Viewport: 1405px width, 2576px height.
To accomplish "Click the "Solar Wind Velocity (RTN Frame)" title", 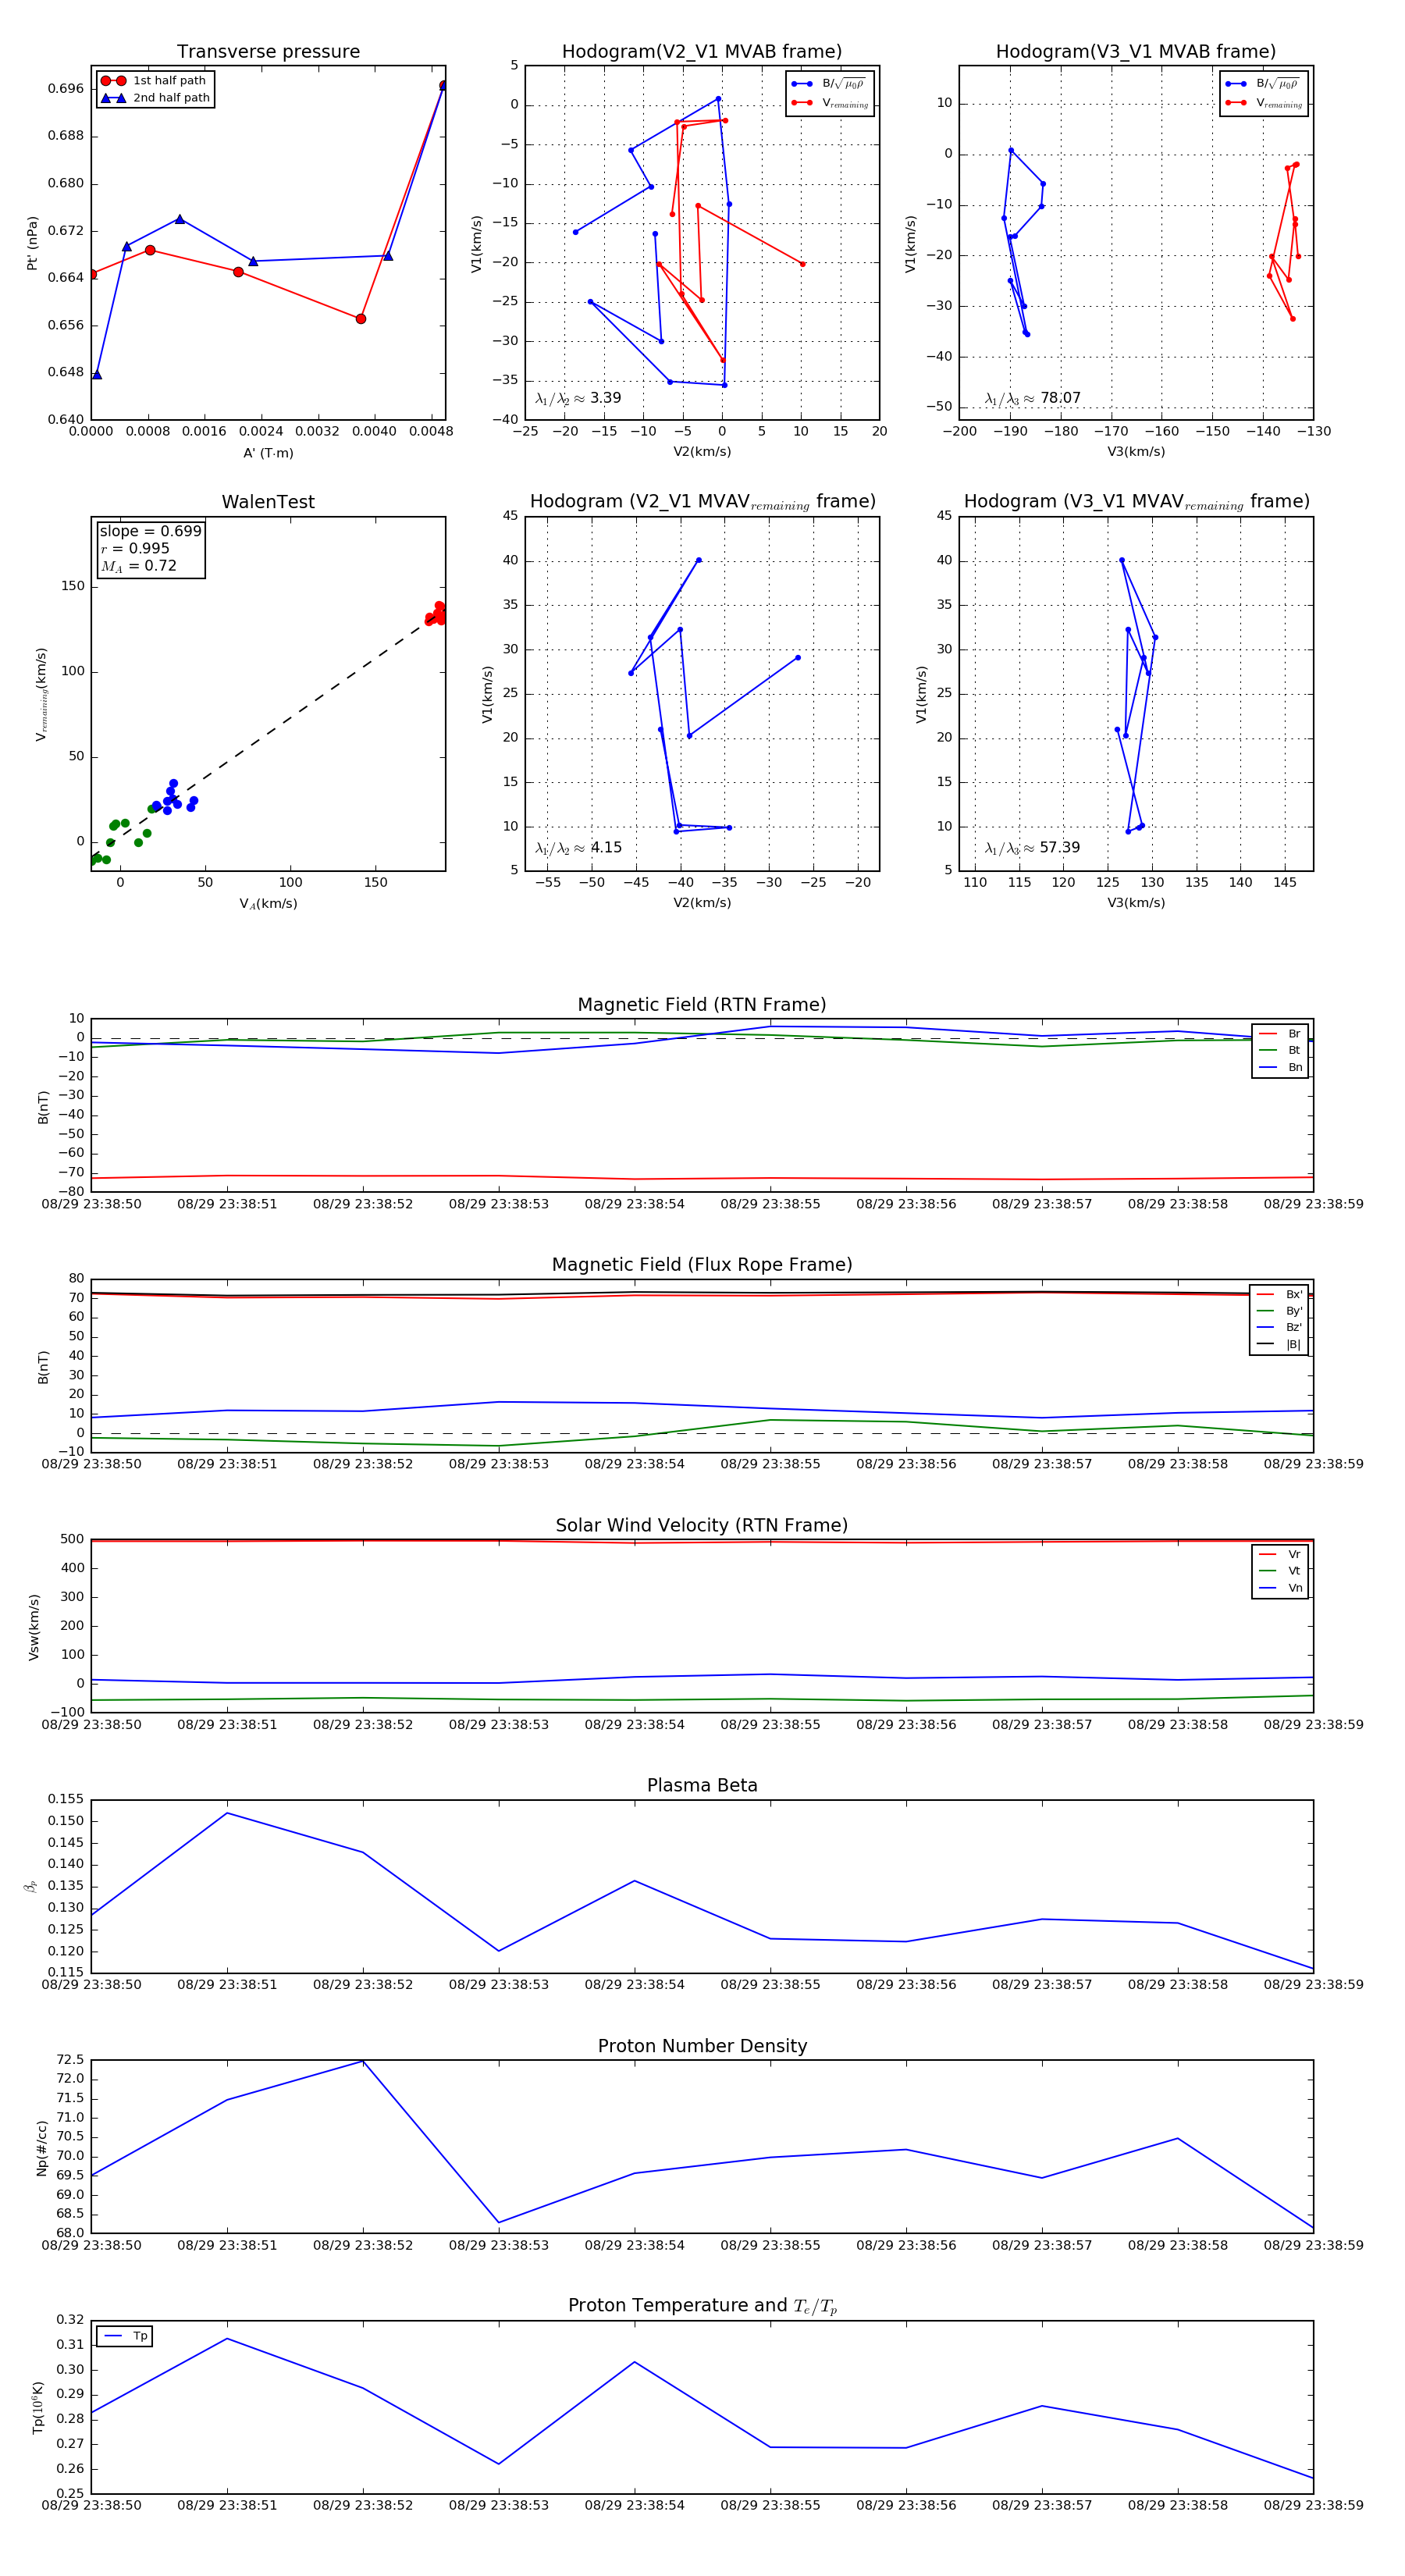I will [702, 1525].
